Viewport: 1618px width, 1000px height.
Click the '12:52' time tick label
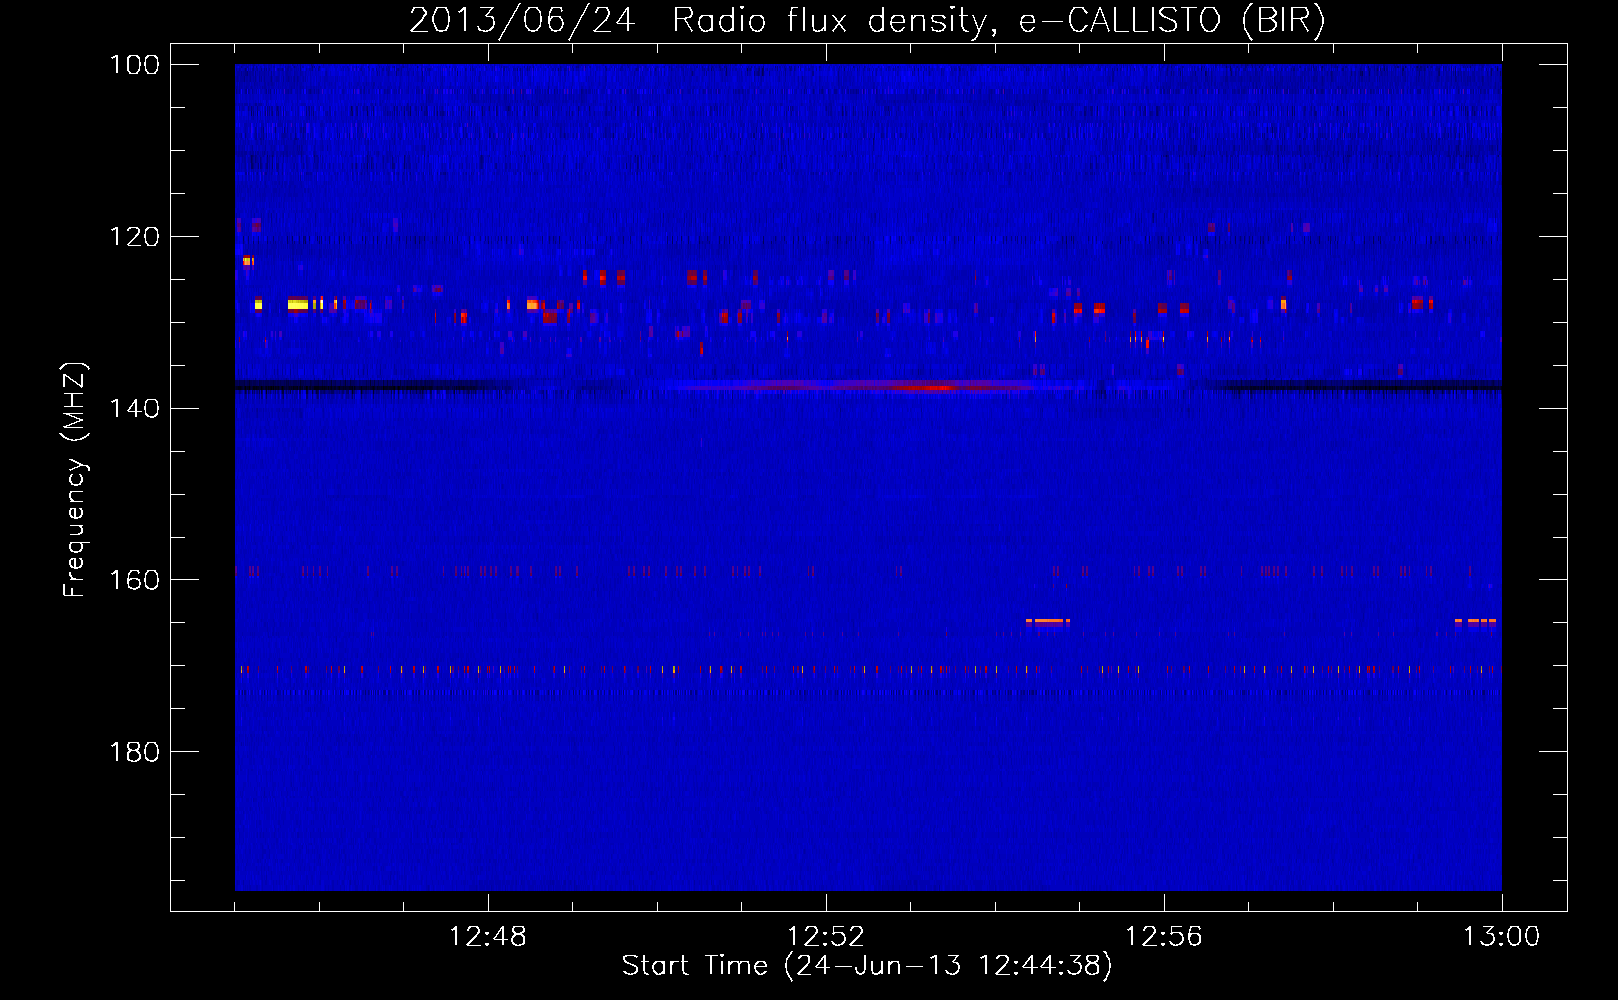[826, 937]
